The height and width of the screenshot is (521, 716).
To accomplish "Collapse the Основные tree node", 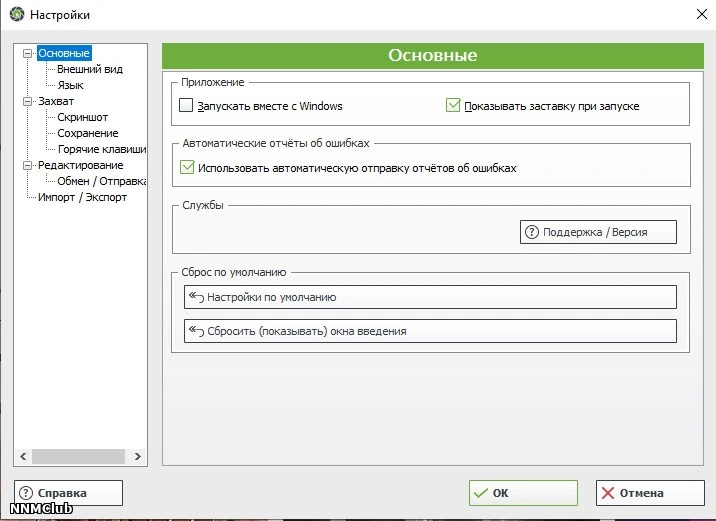I will coord(27,53).
